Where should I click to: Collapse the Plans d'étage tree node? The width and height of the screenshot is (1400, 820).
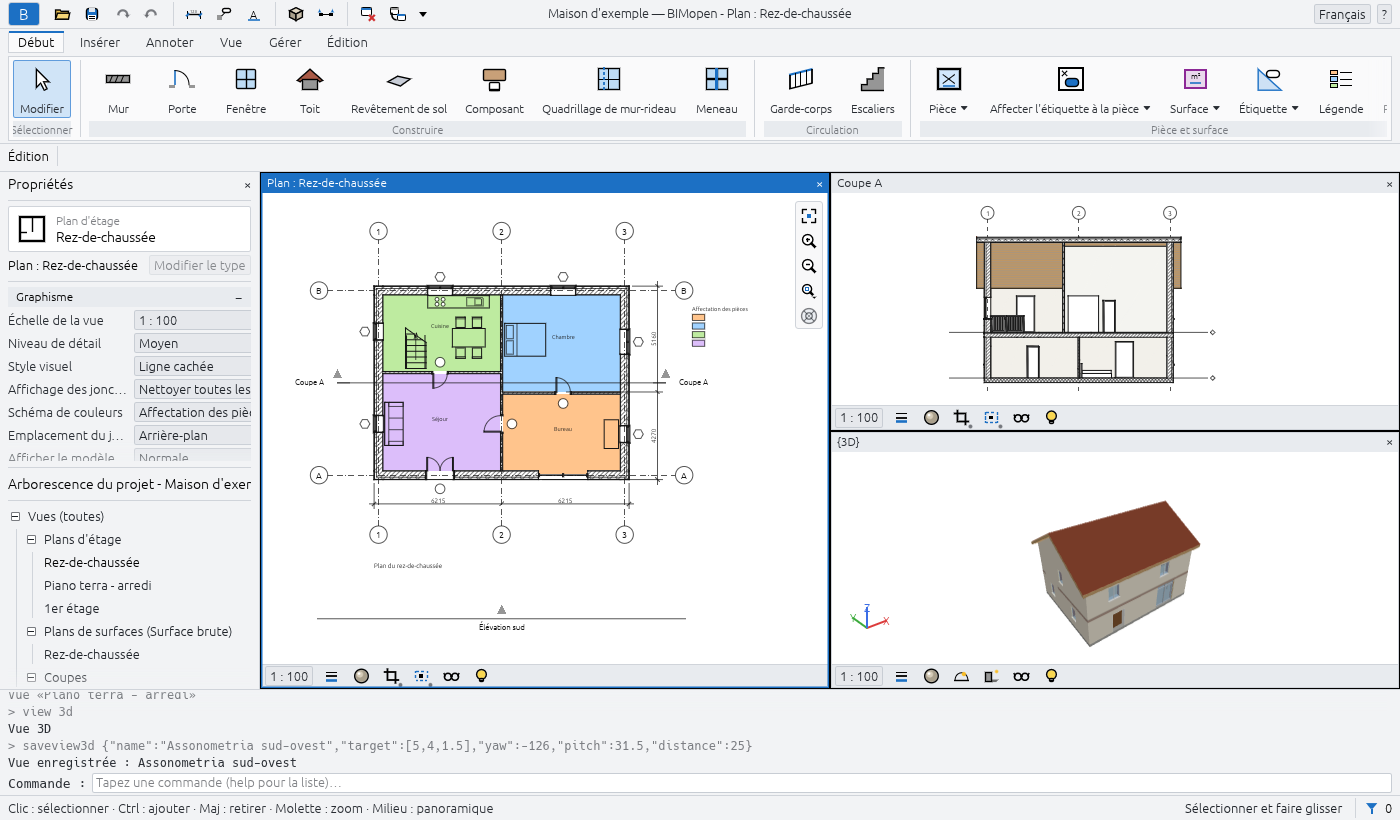click(31, 540)
